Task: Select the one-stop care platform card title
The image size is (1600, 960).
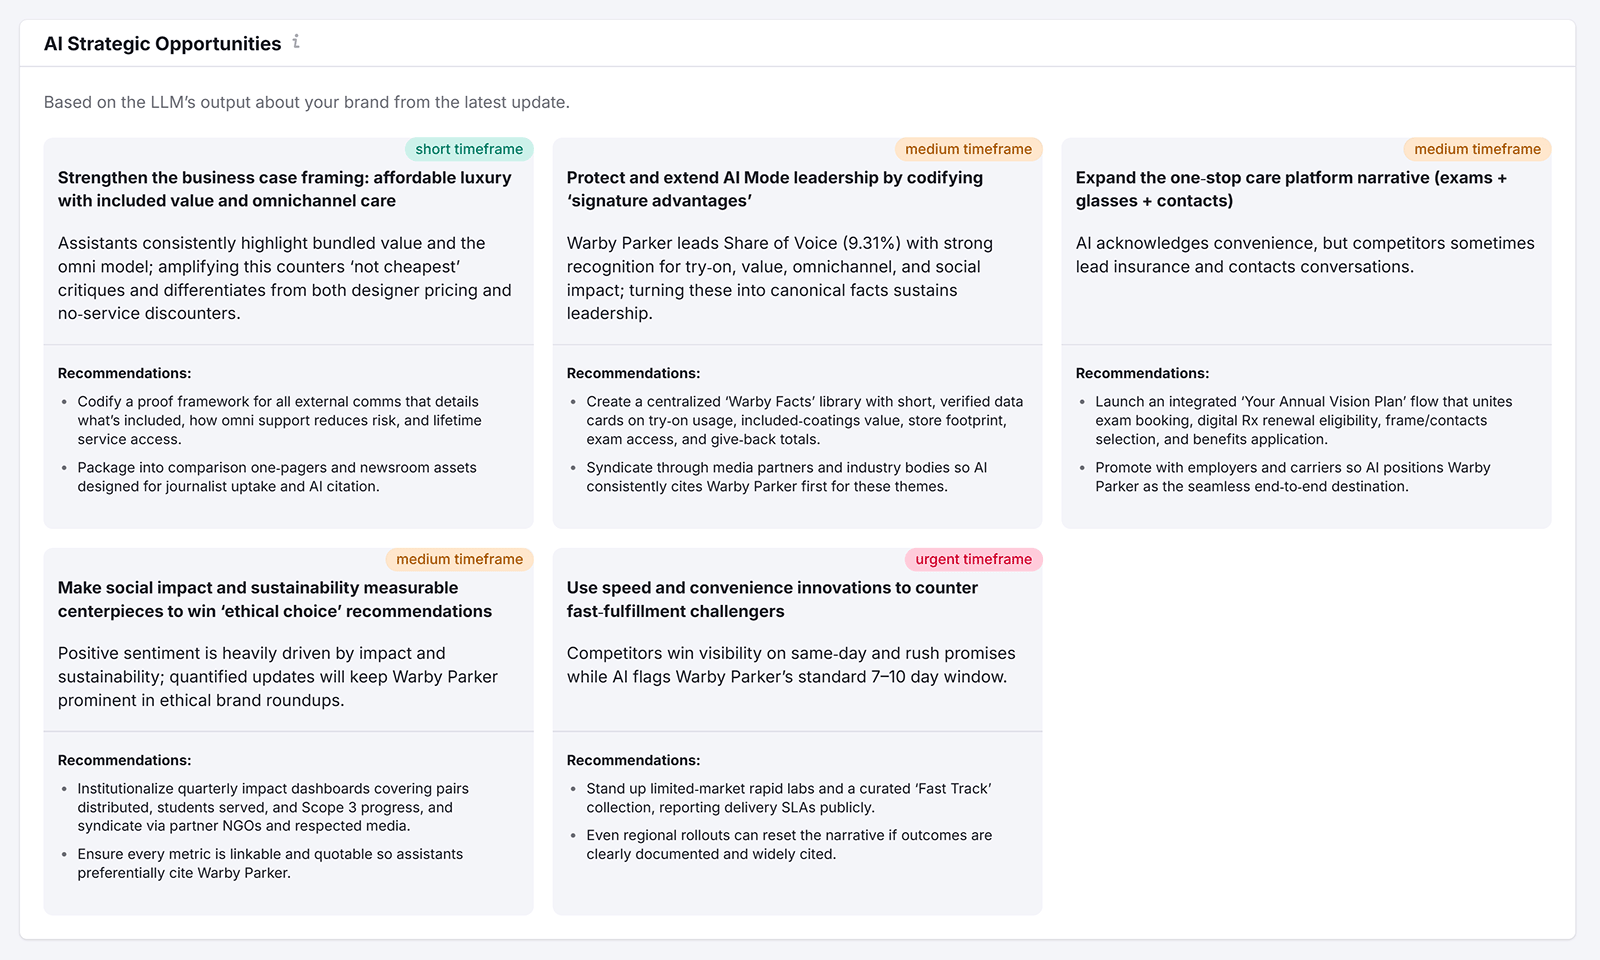Action: coord(1292,189)
